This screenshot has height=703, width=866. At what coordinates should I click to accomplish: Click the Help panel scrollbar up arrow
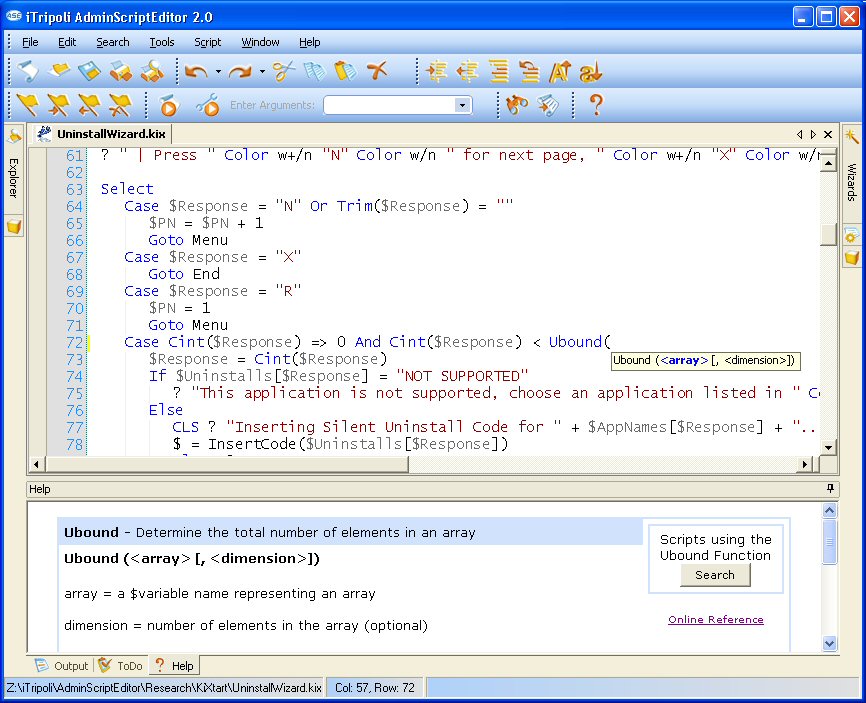pos(830,510)
